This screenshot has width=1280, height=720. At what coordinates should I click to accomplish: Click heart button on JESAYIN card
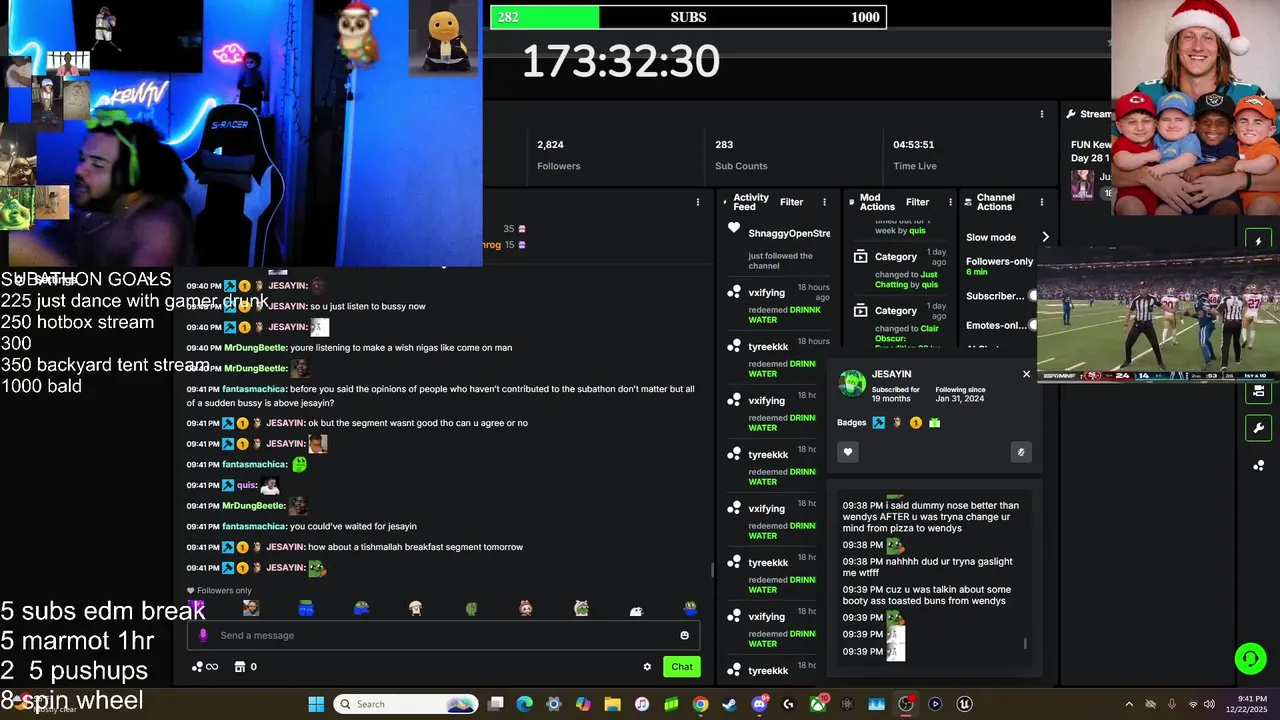pyautogui.click(x=848, y=452)
